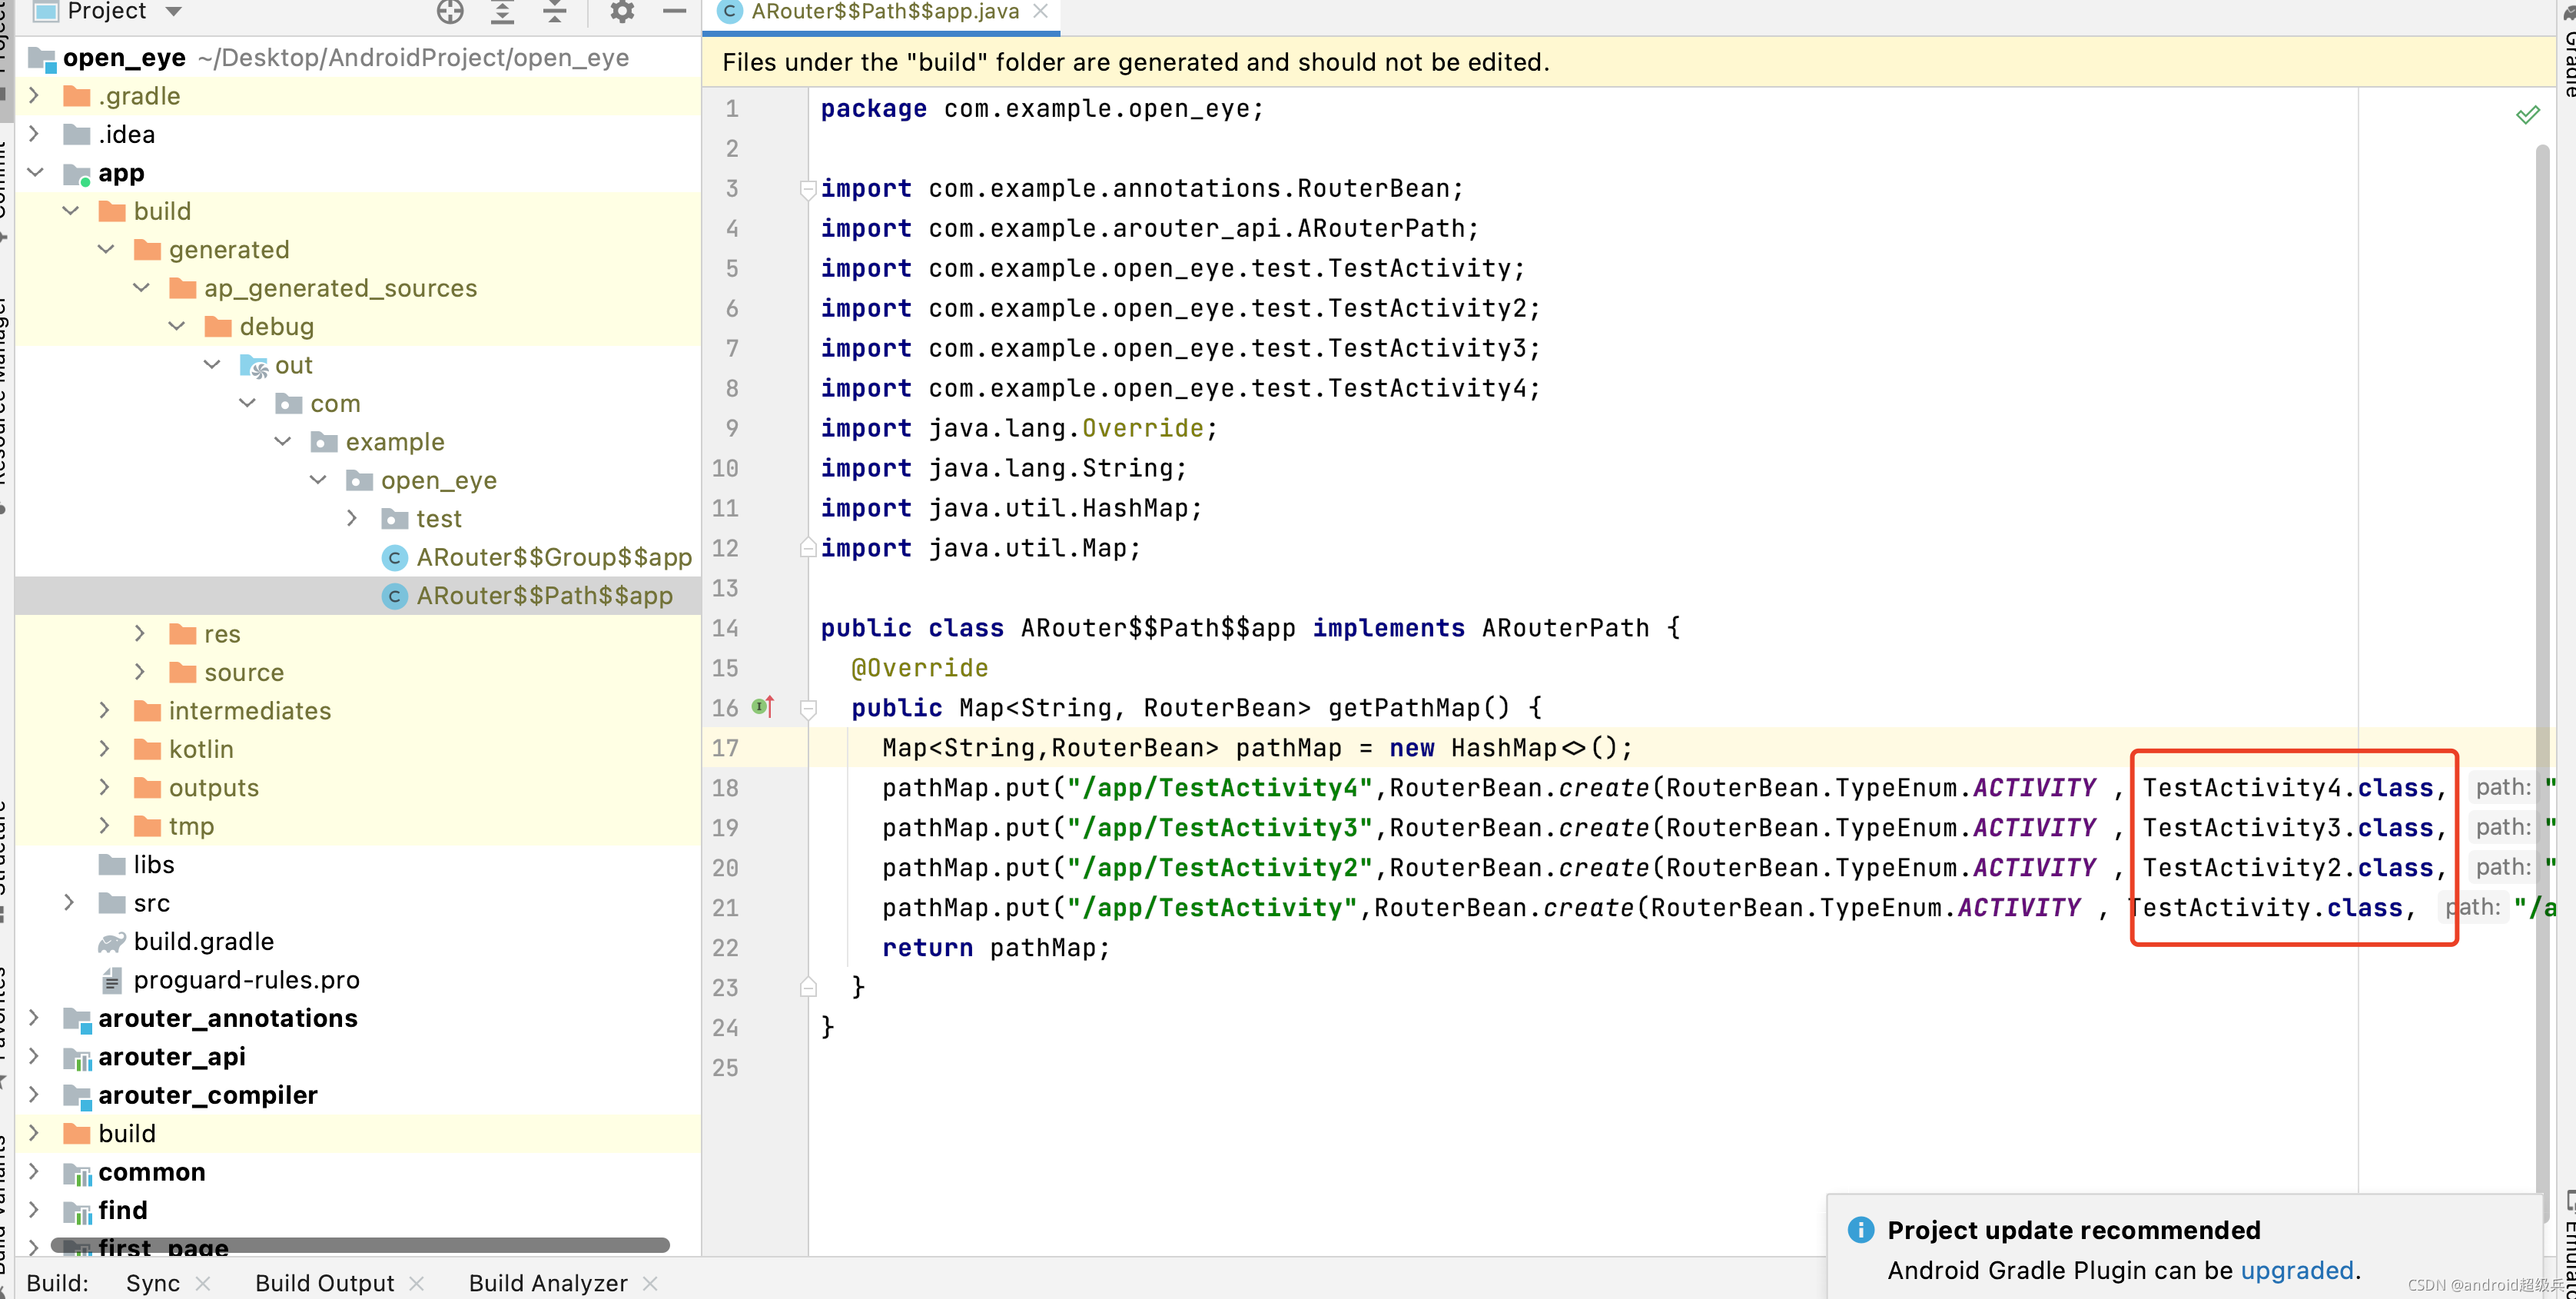Screen dimensions: 2576x1299
Task: Collapse the ap_generated_sources folder
Action: click(141, 288)
